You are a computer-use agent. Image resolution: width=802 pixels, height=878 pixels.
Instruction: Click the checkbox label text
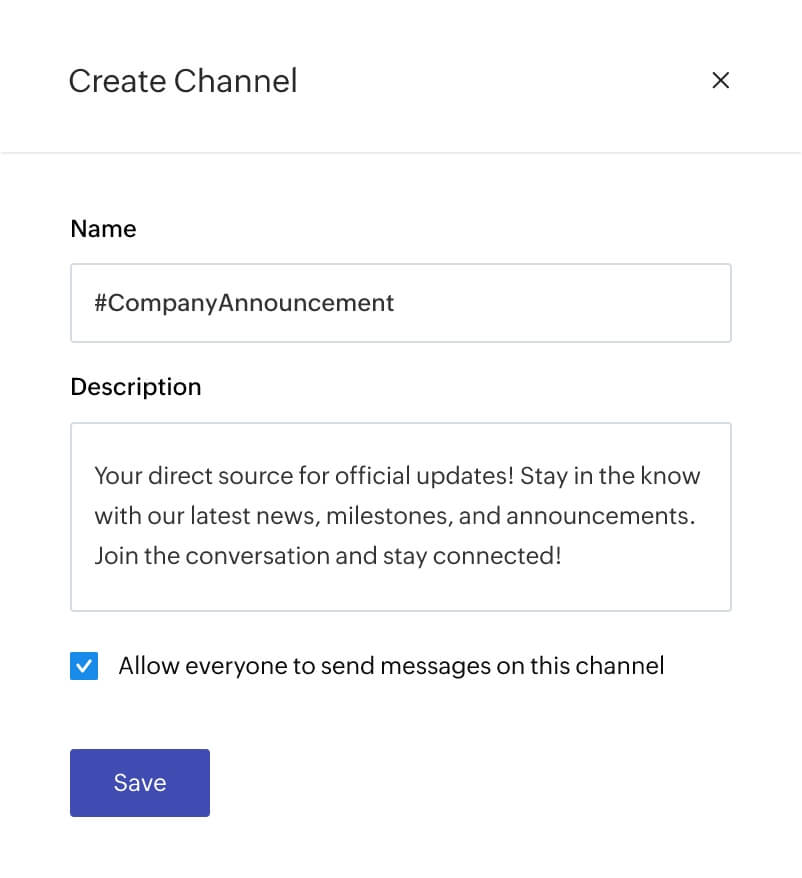[390, 665]
